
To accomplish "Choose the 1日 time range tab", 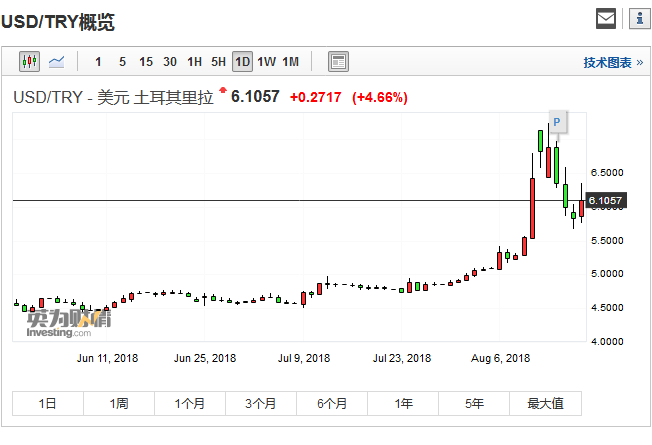I will (x=47, y=404).
